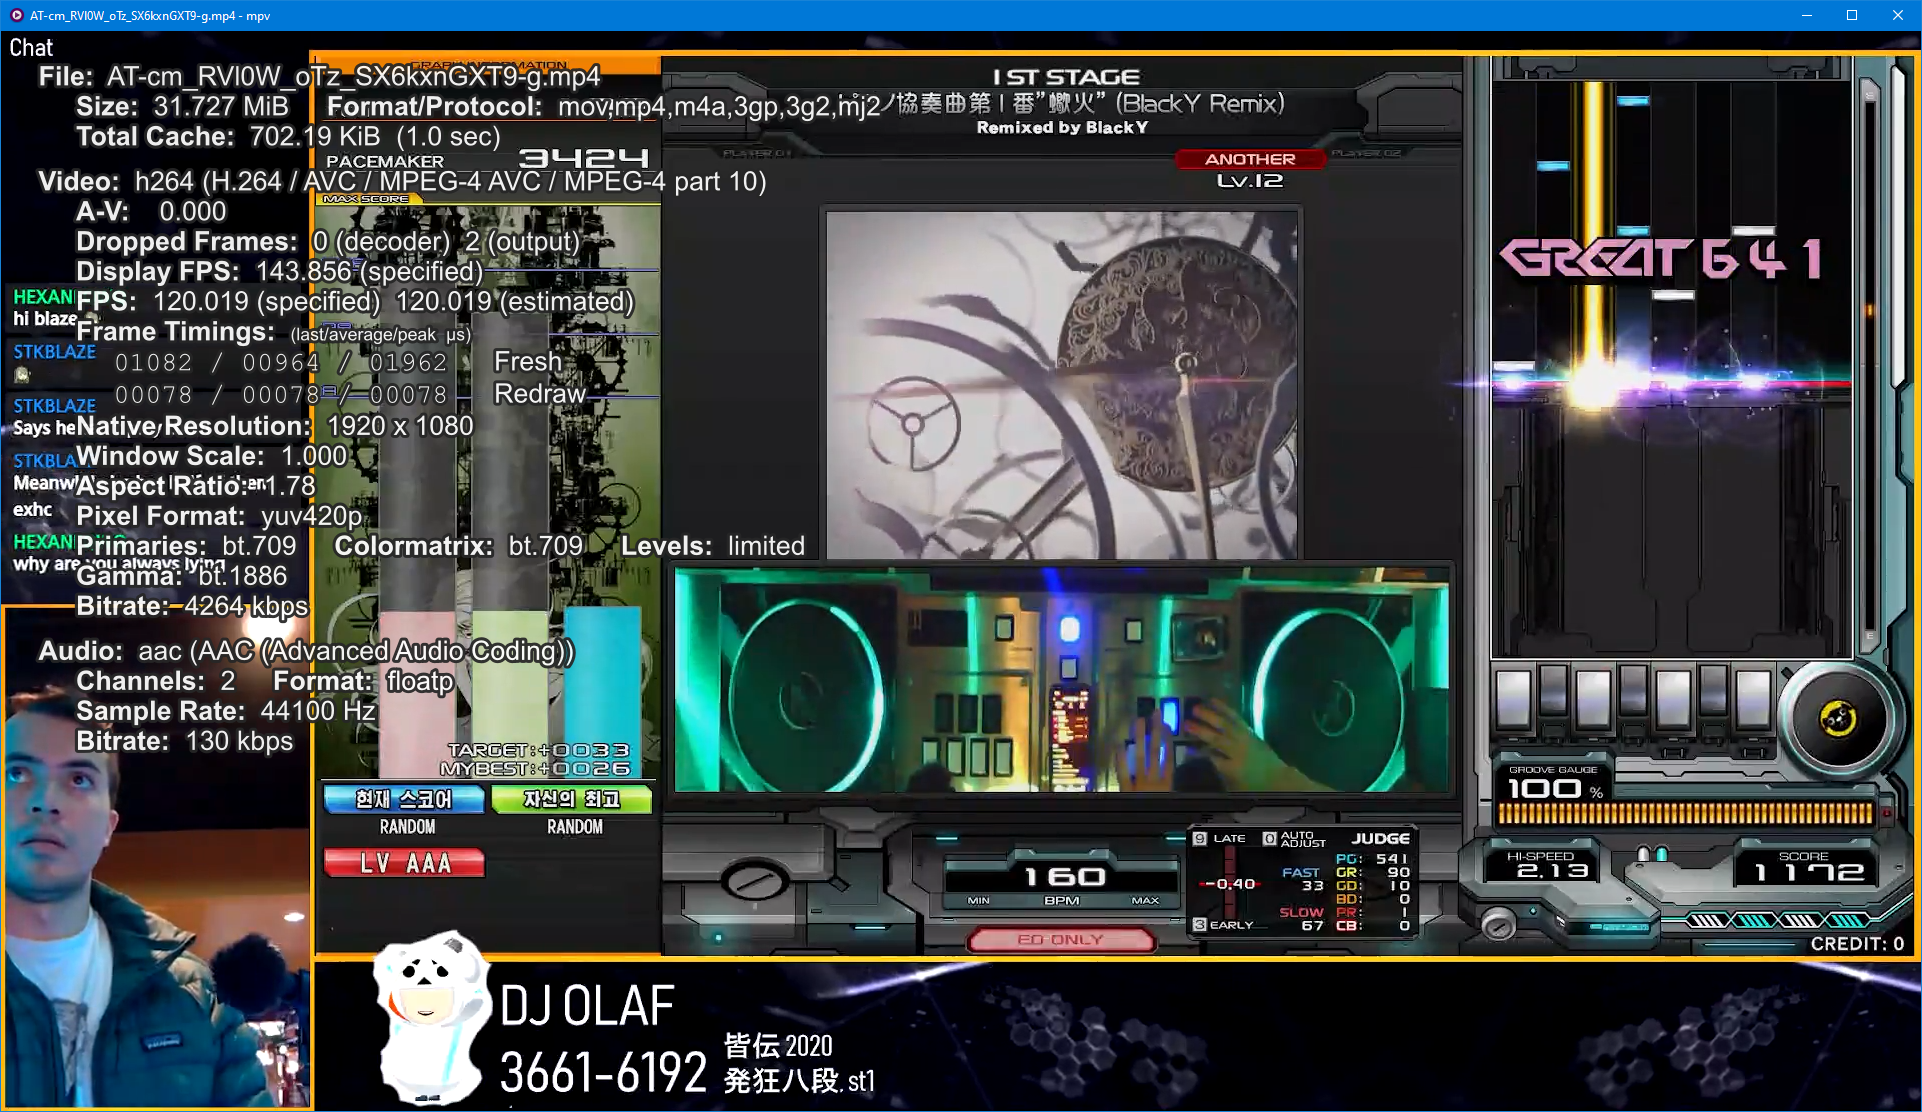The image size is (1922, 1112).
Task: Click the FAST 33 timing count
Action: pos(1303,879)
